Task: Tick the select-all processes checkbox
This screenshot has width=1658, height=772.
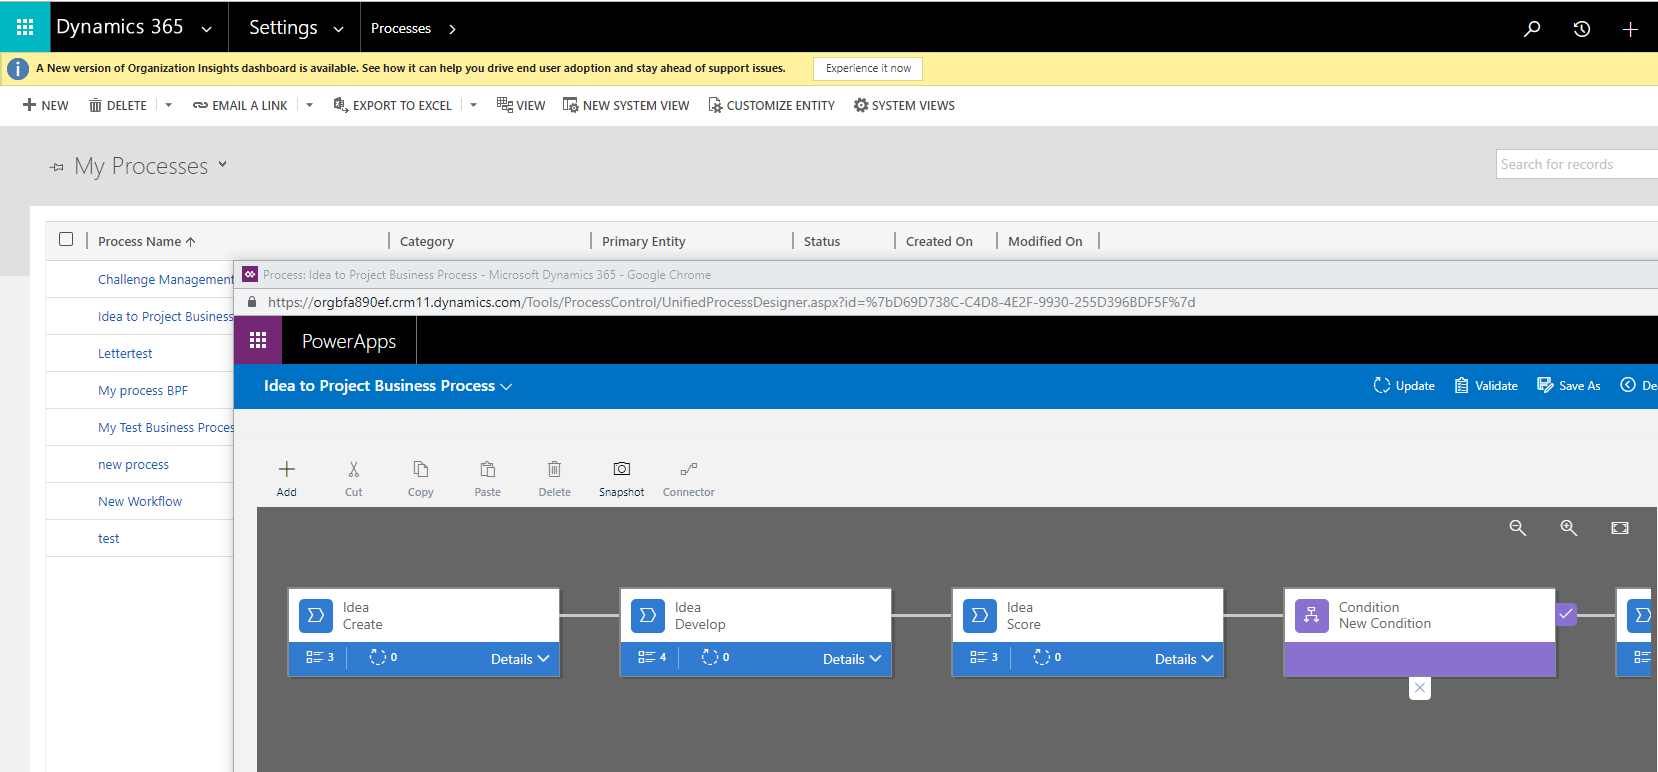Action: pyautogui.click(x=66, y=240)
